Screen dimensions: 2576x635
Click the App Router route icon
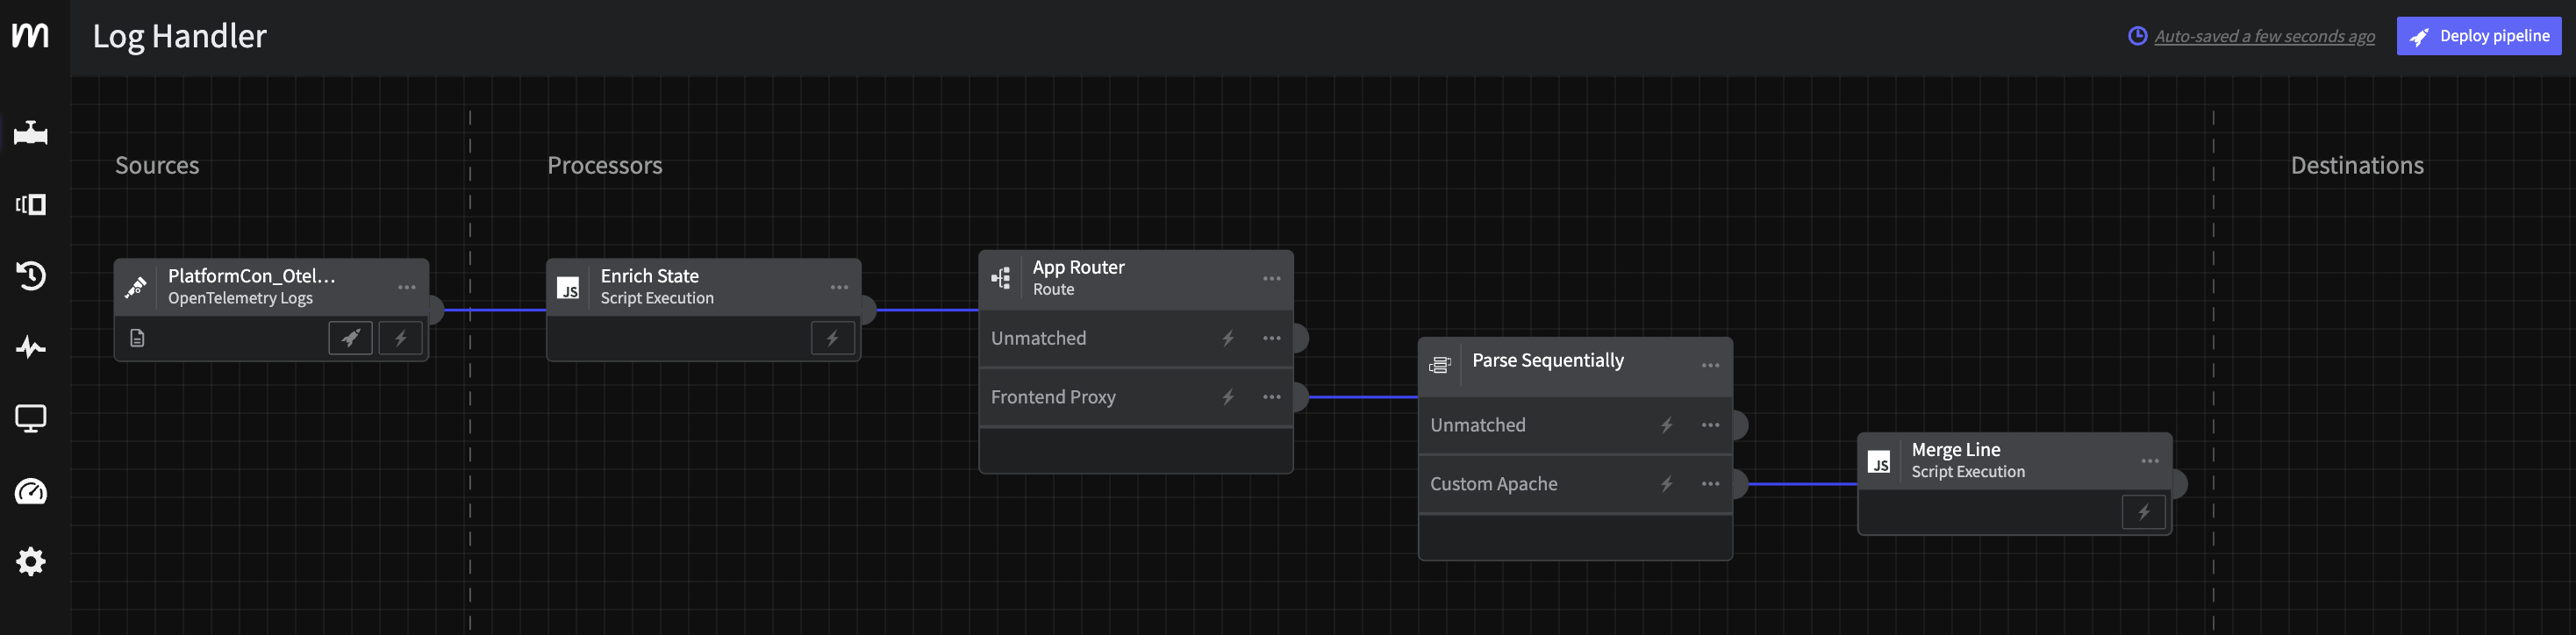tap(1001, 278)
